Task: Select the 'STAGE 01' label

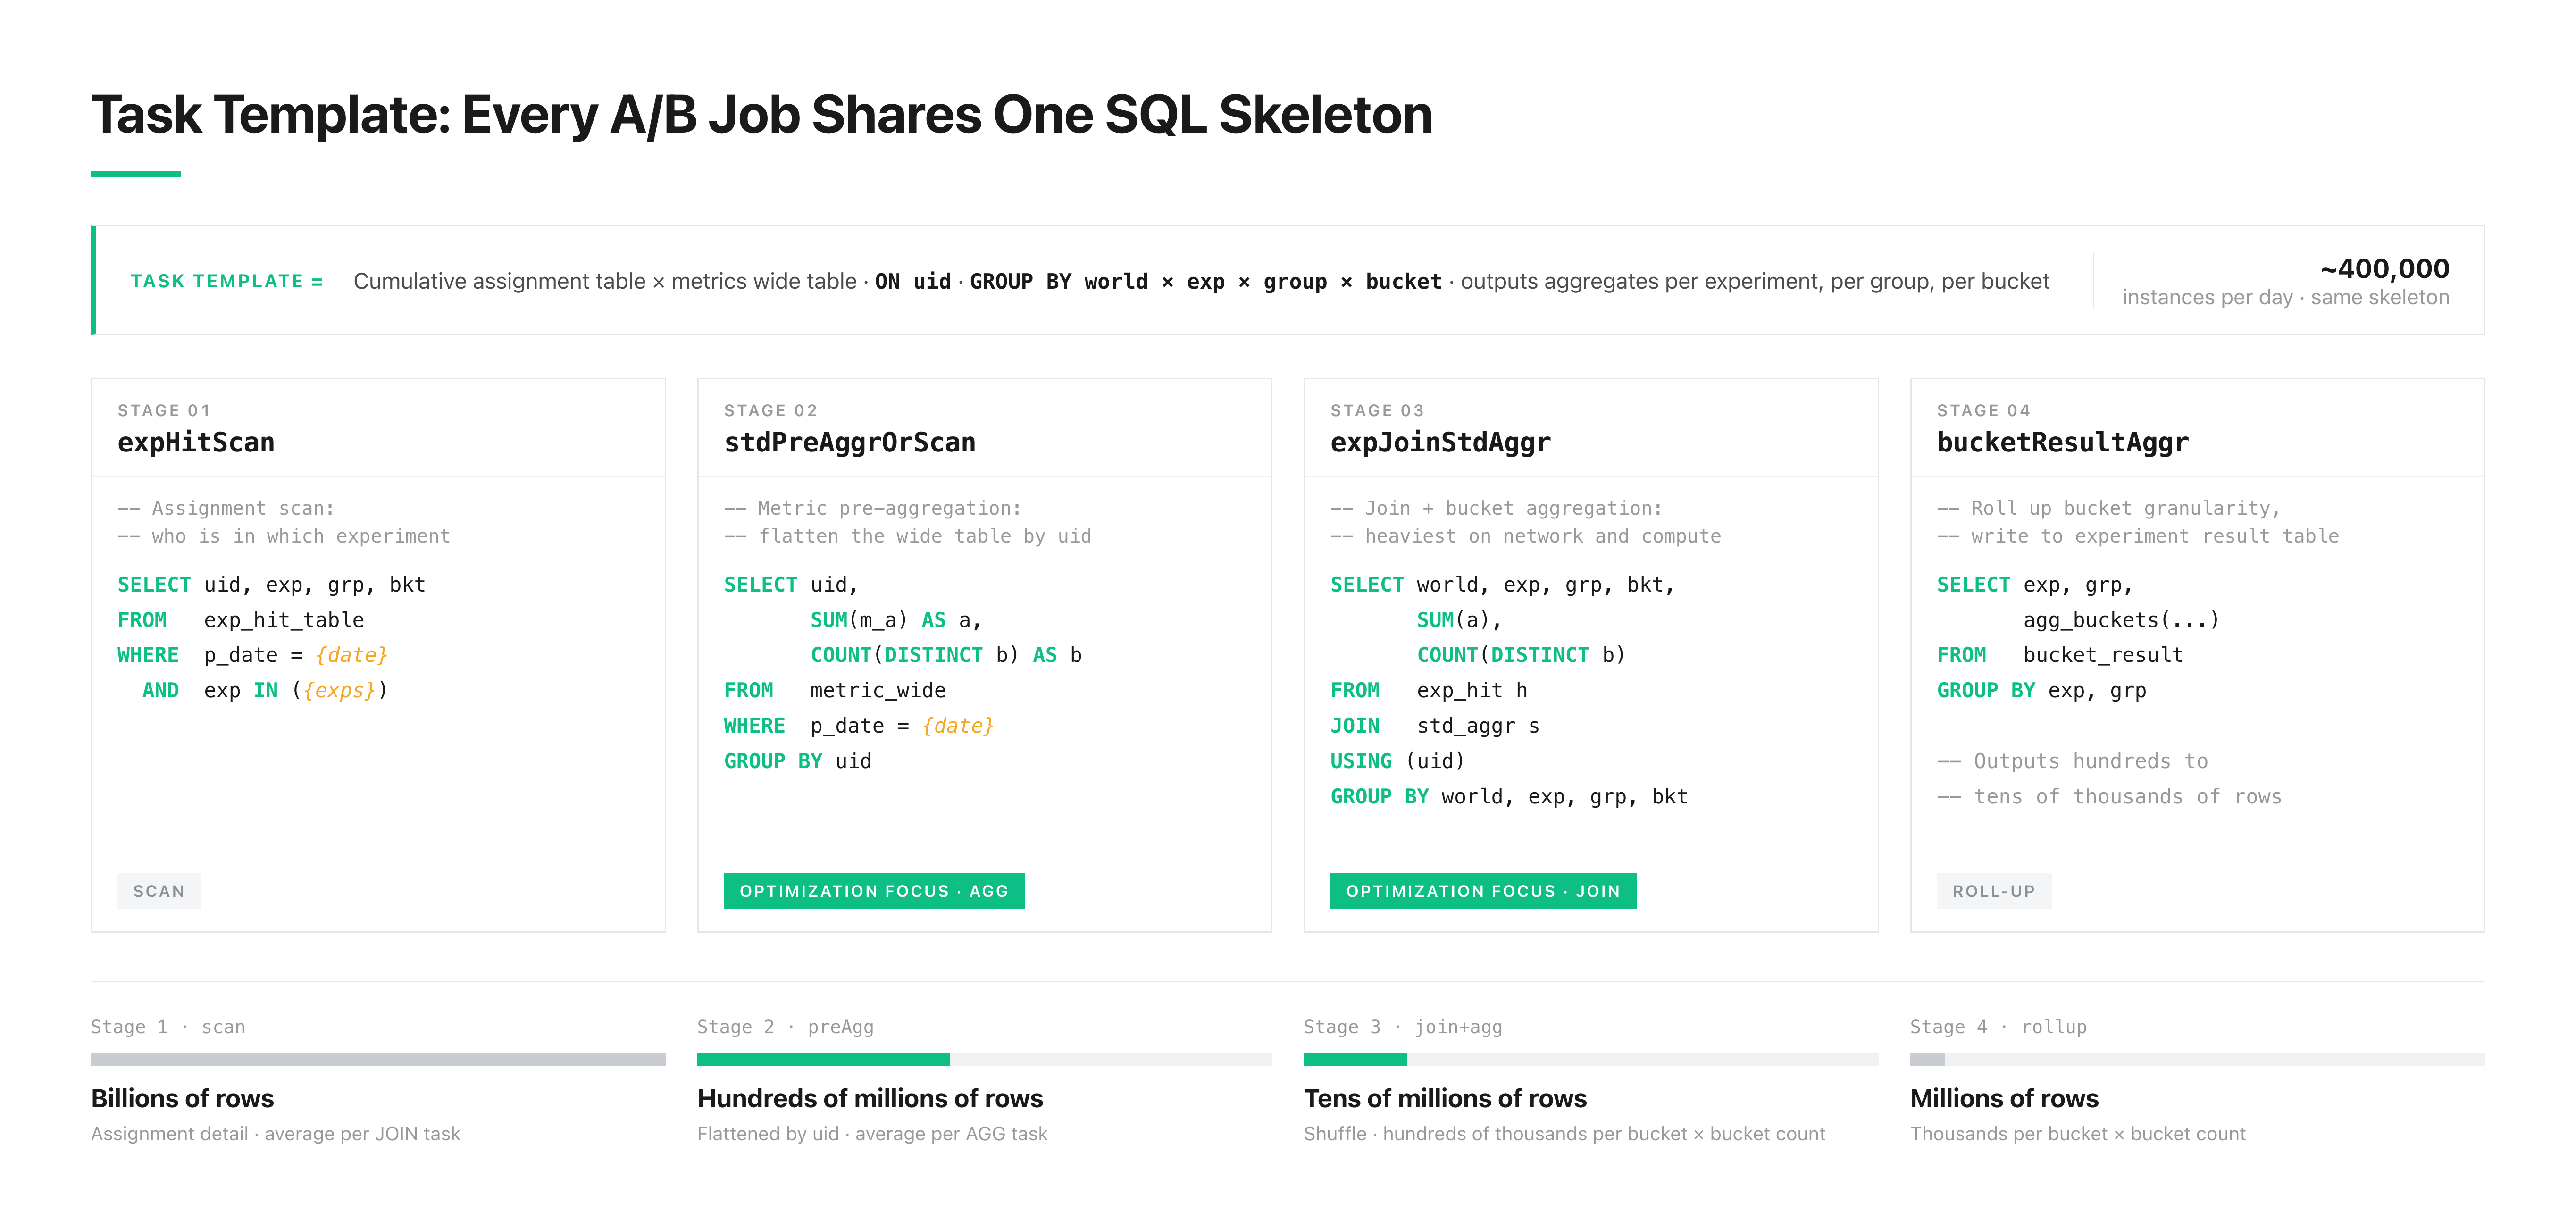Action: click(164, 410)
